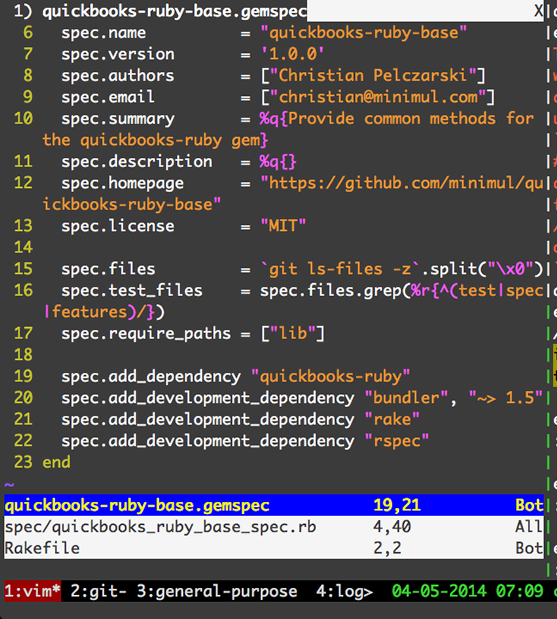Click the tilde empty-line marker below line 23
Viewport: 557px width, 619px height.
[x=9, y=484]
